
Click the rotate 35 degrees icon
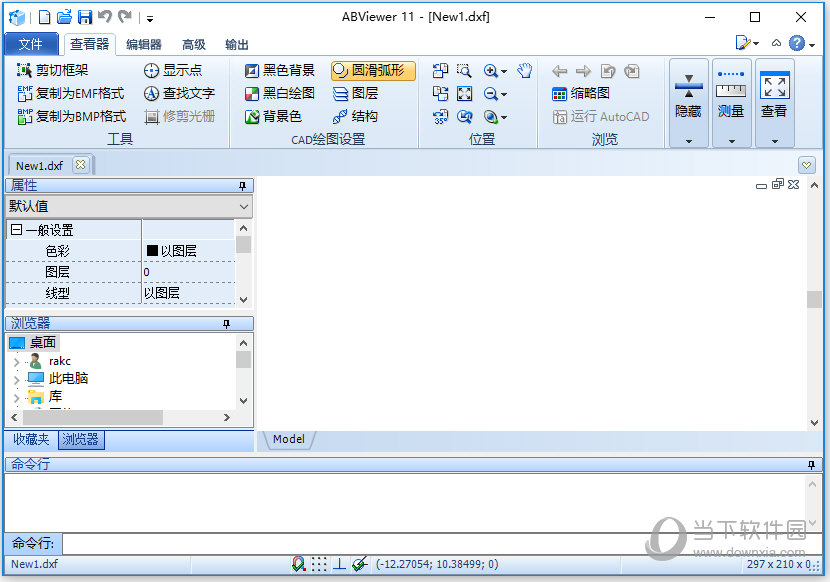(x=440, y=117)
